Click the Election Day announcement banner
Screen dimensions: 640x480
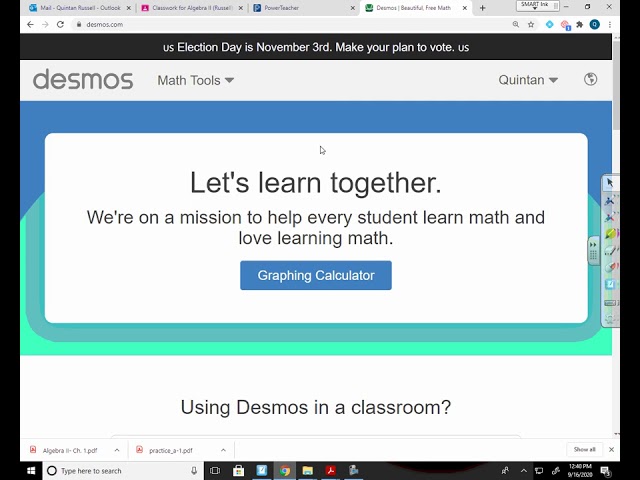point(316,47)
